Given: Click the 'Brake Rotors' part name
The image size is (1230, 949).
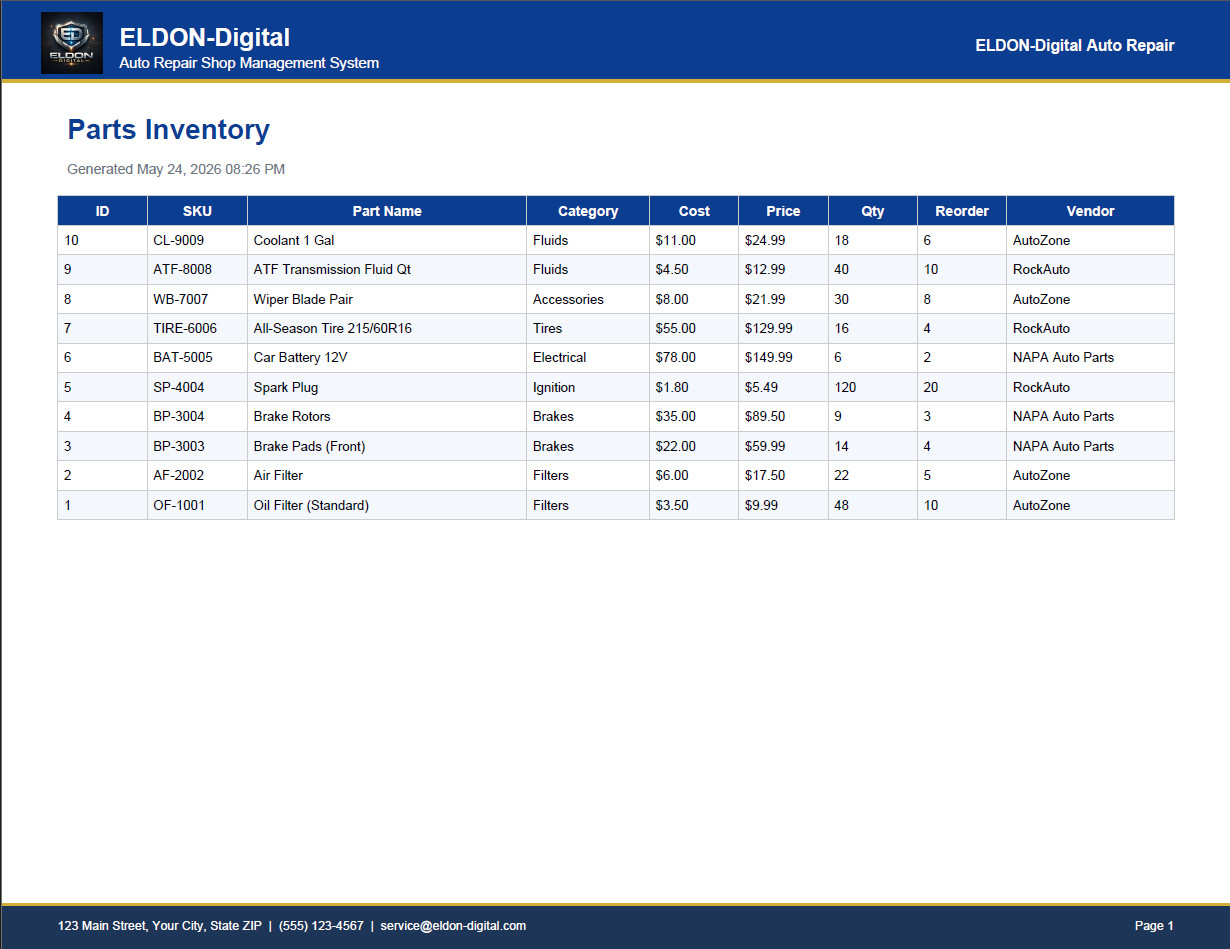Looking at the screenshot, I should click(x=292, y=416).
